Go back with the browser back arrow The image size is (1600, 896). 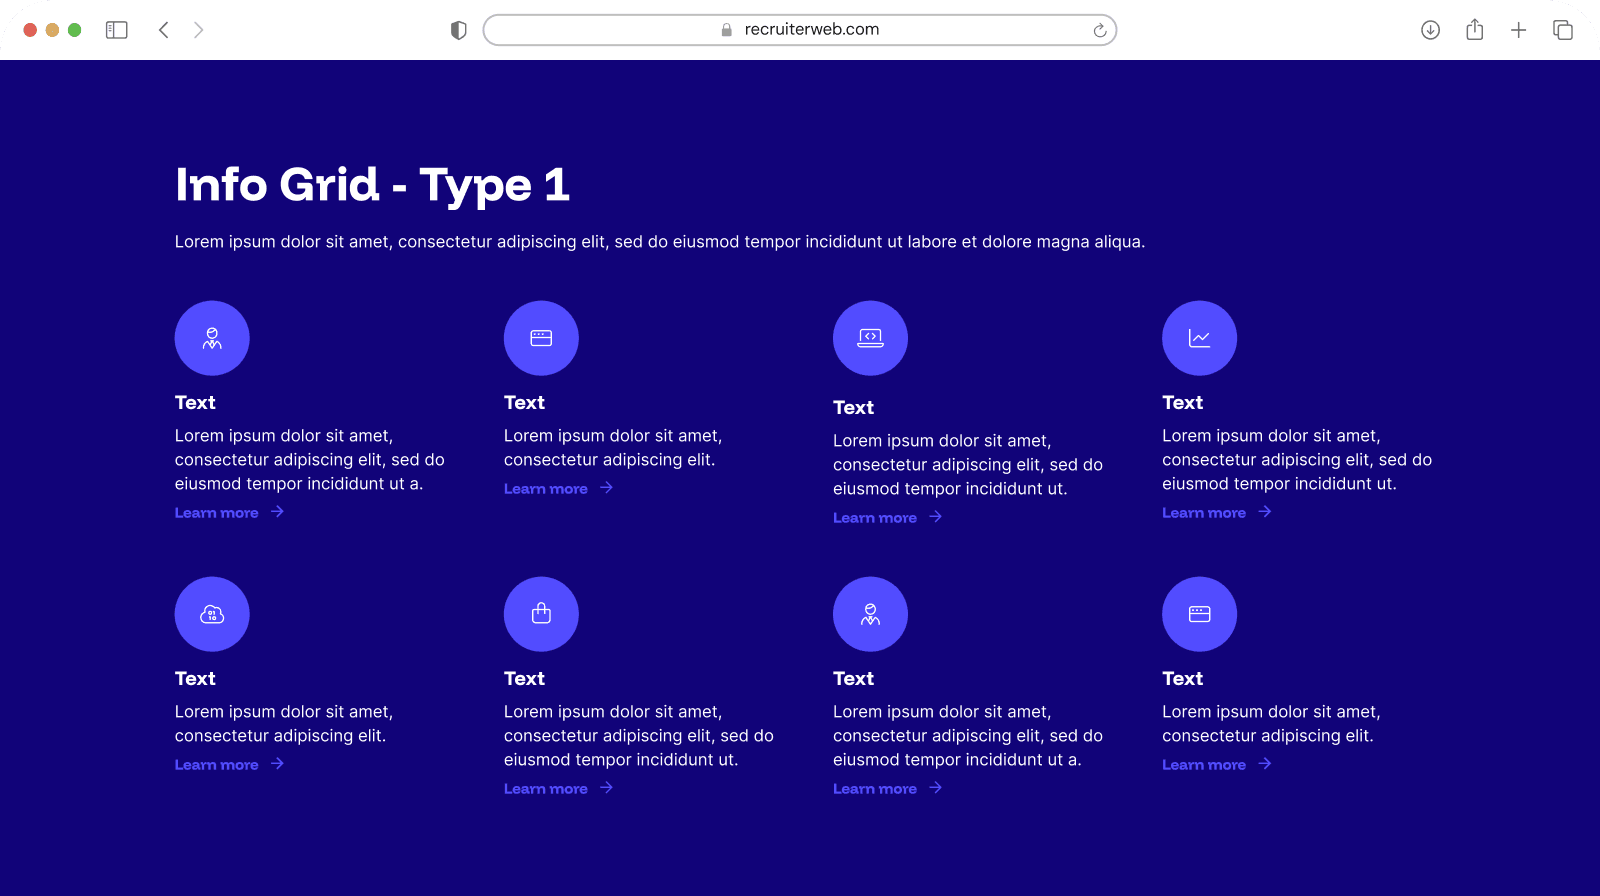(164, 30)
